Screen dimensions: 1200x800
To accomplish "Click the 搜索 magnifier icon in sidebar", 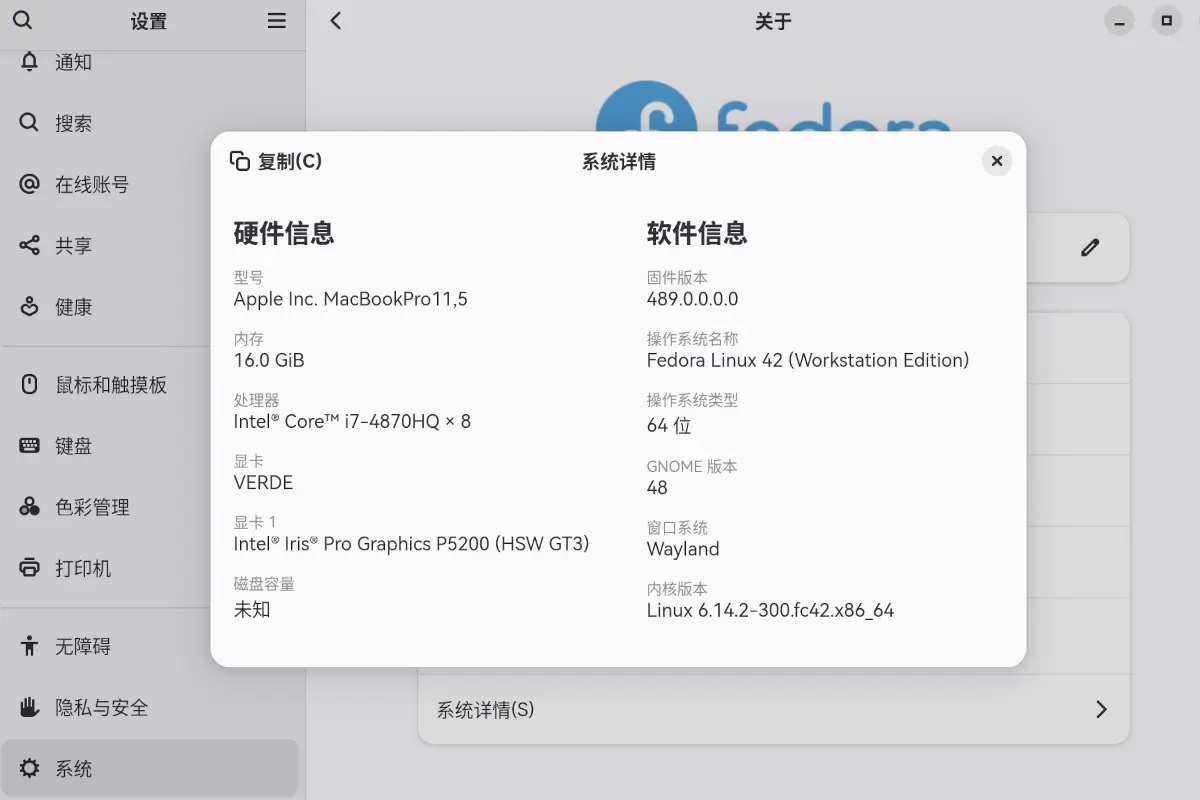I will coord(29,123).
